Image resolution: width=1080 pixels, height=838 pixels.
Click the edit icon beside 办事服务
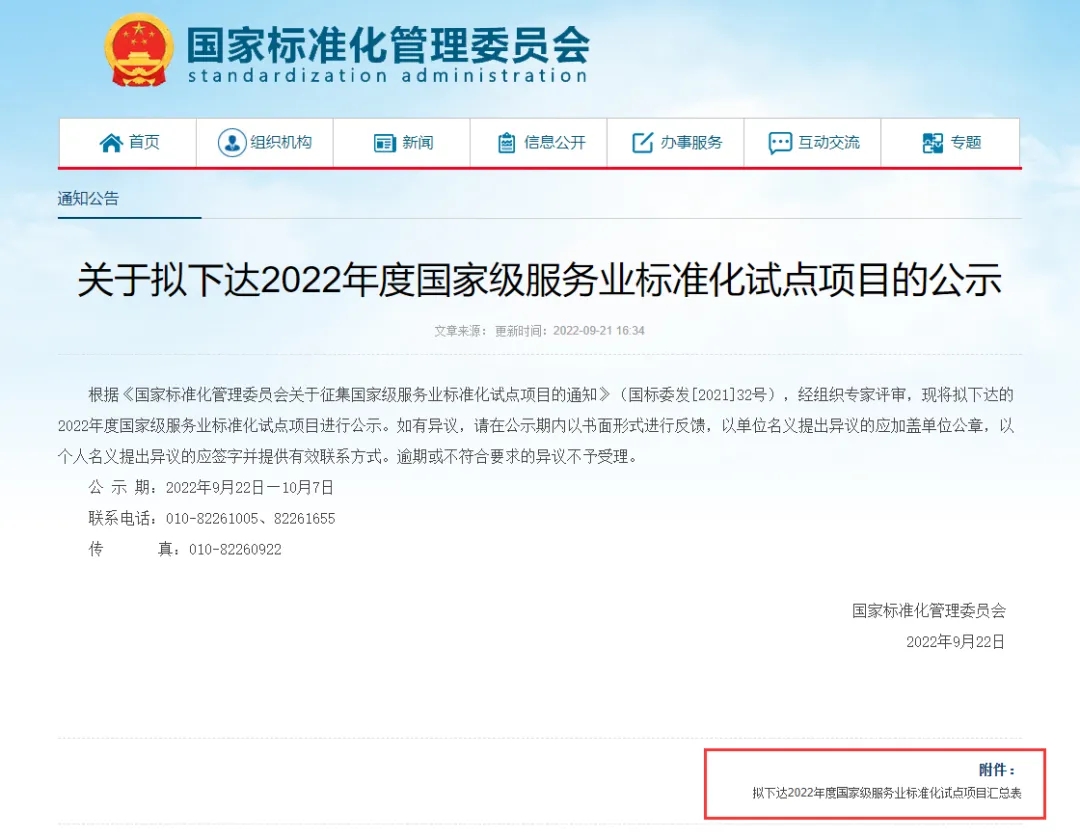[642, 143]
